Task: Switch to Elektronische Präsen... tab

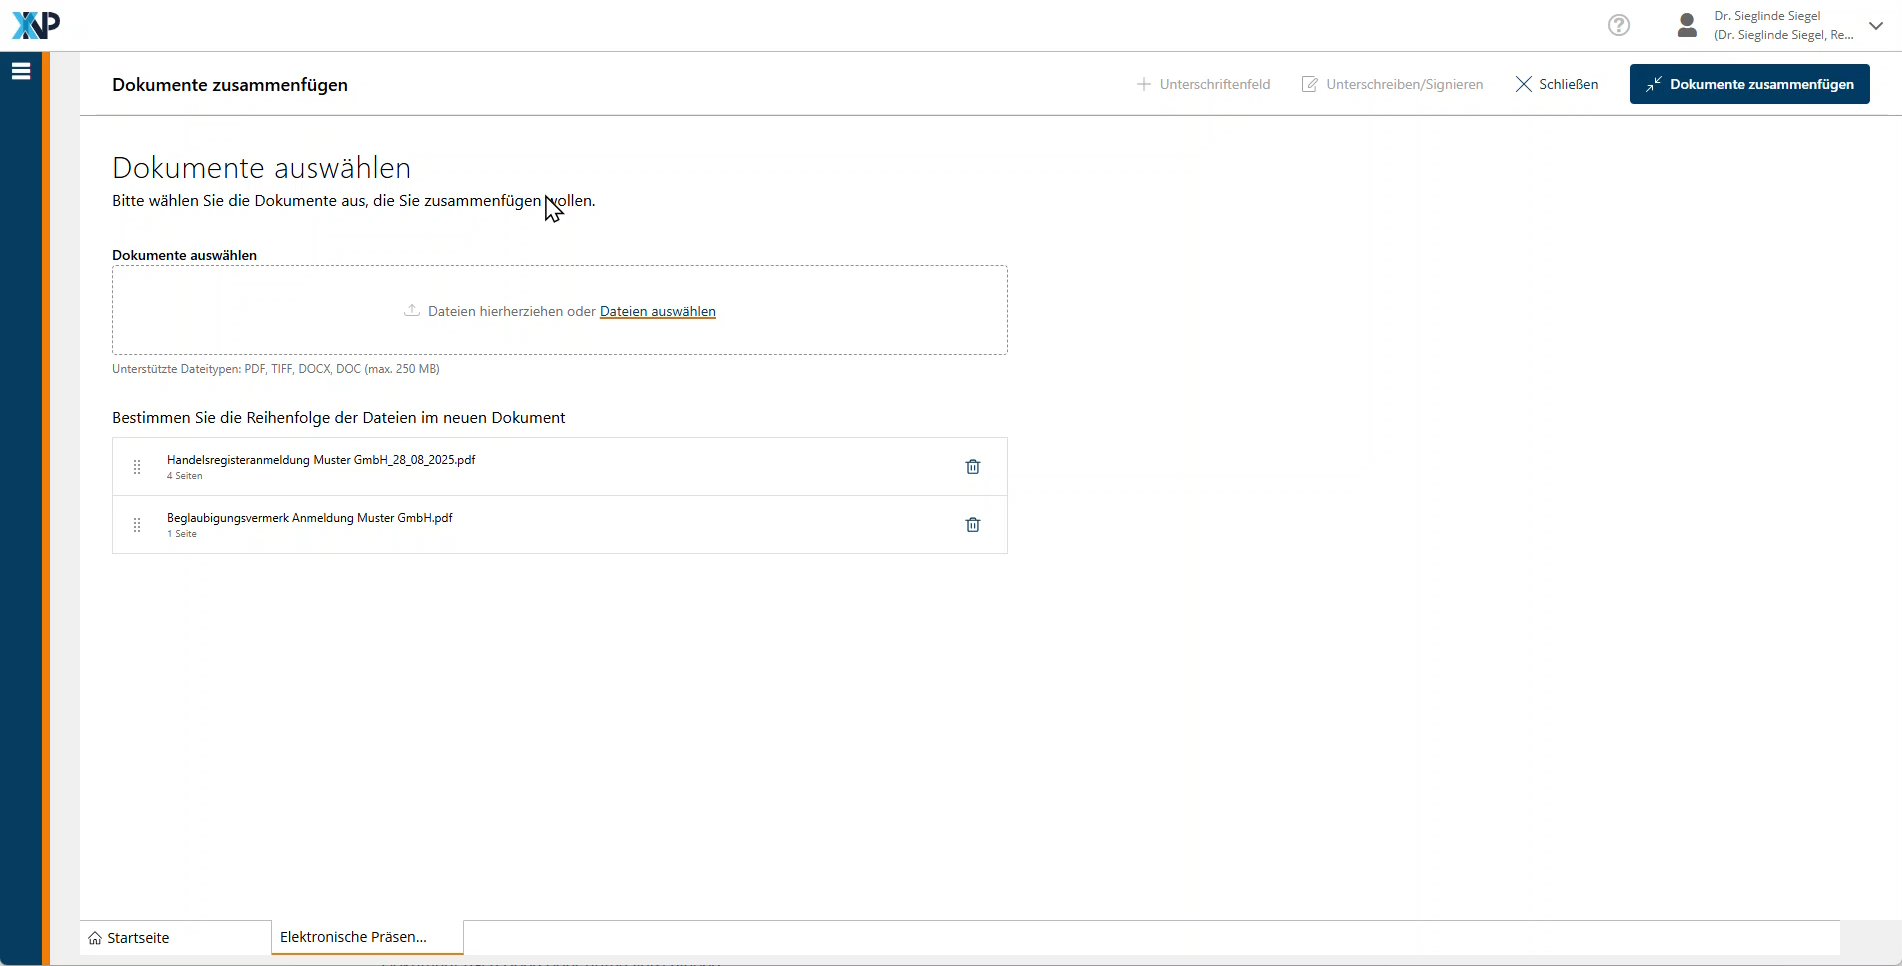Action: [x=354, y=937]
